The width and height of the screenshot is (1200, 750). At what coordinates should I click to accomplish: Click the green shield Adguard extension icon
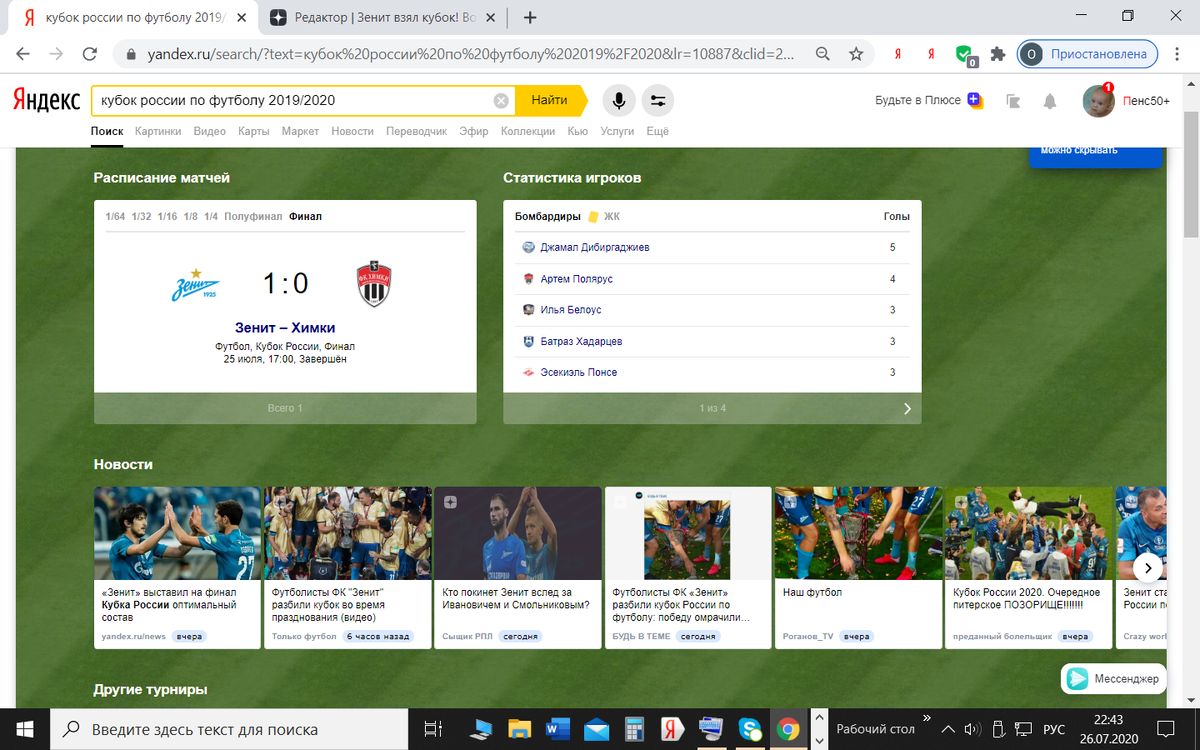964,54
